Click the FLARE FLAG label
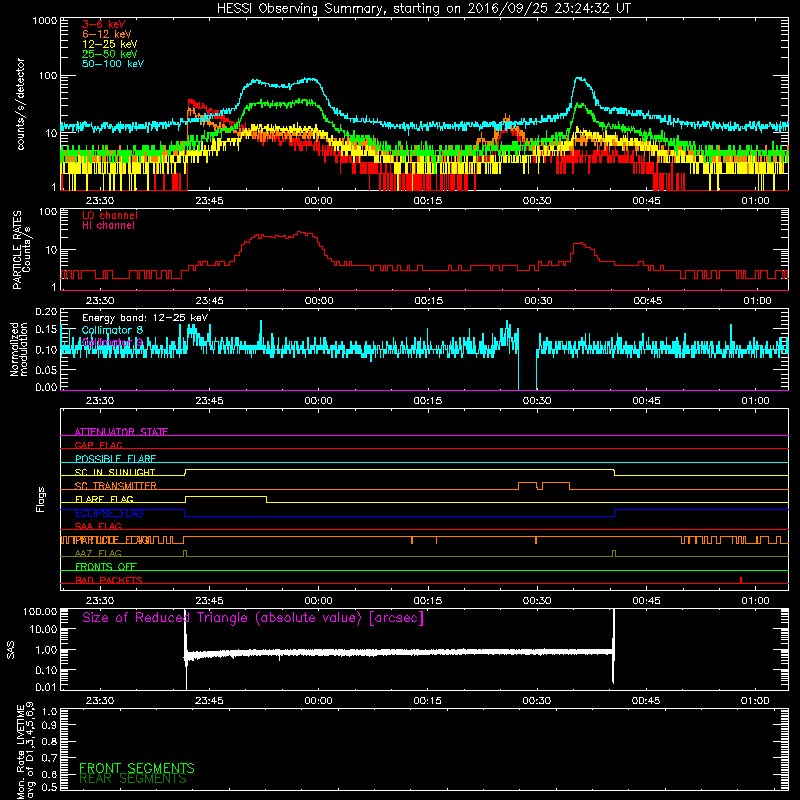Screen dimensions: 800x800 (x=104, y=499)
